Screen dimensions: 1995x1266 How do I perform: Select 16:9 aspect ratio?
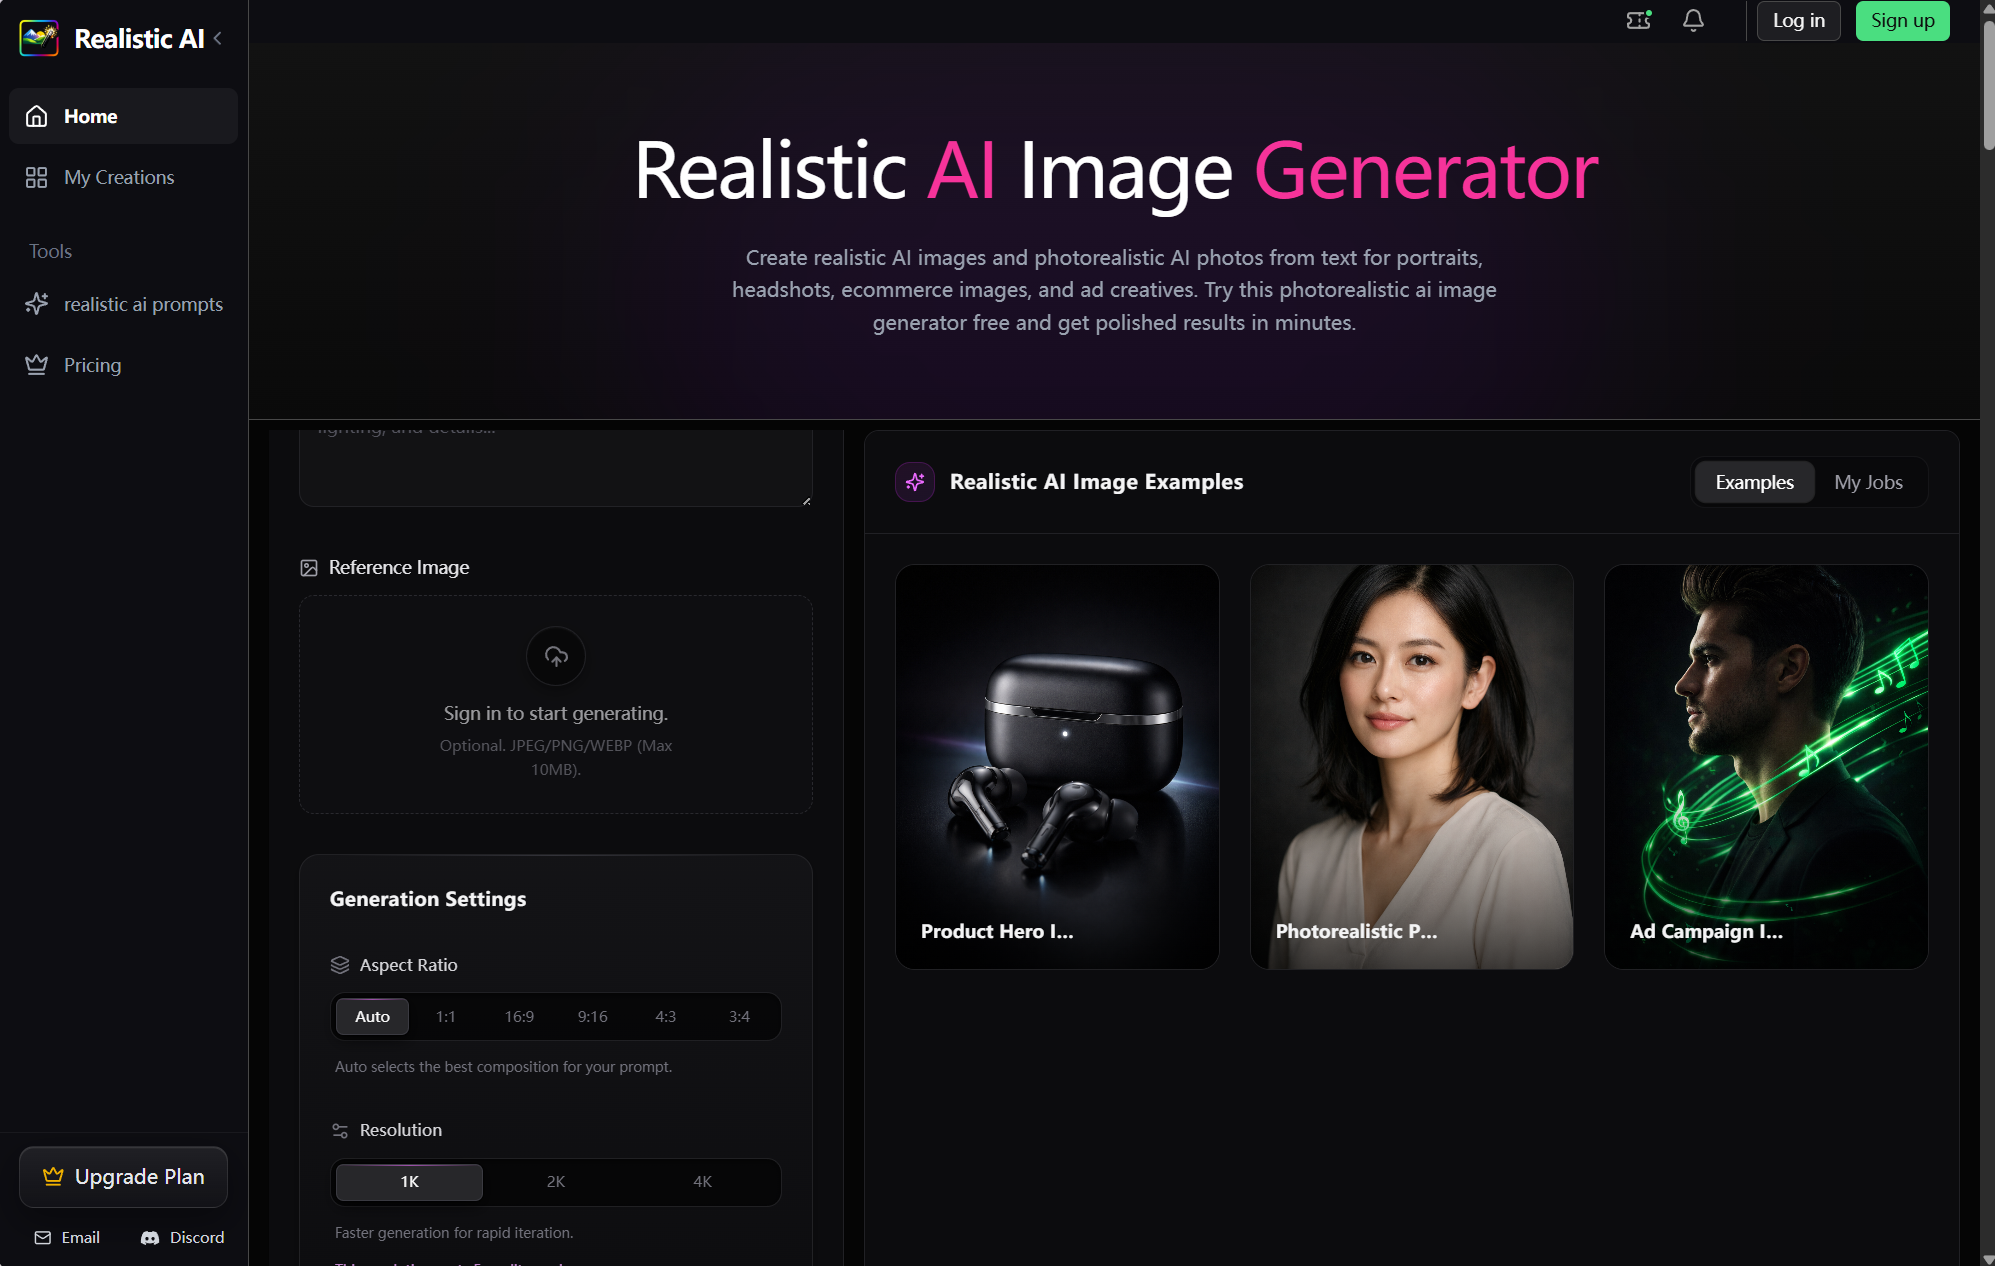(519, 1017)
